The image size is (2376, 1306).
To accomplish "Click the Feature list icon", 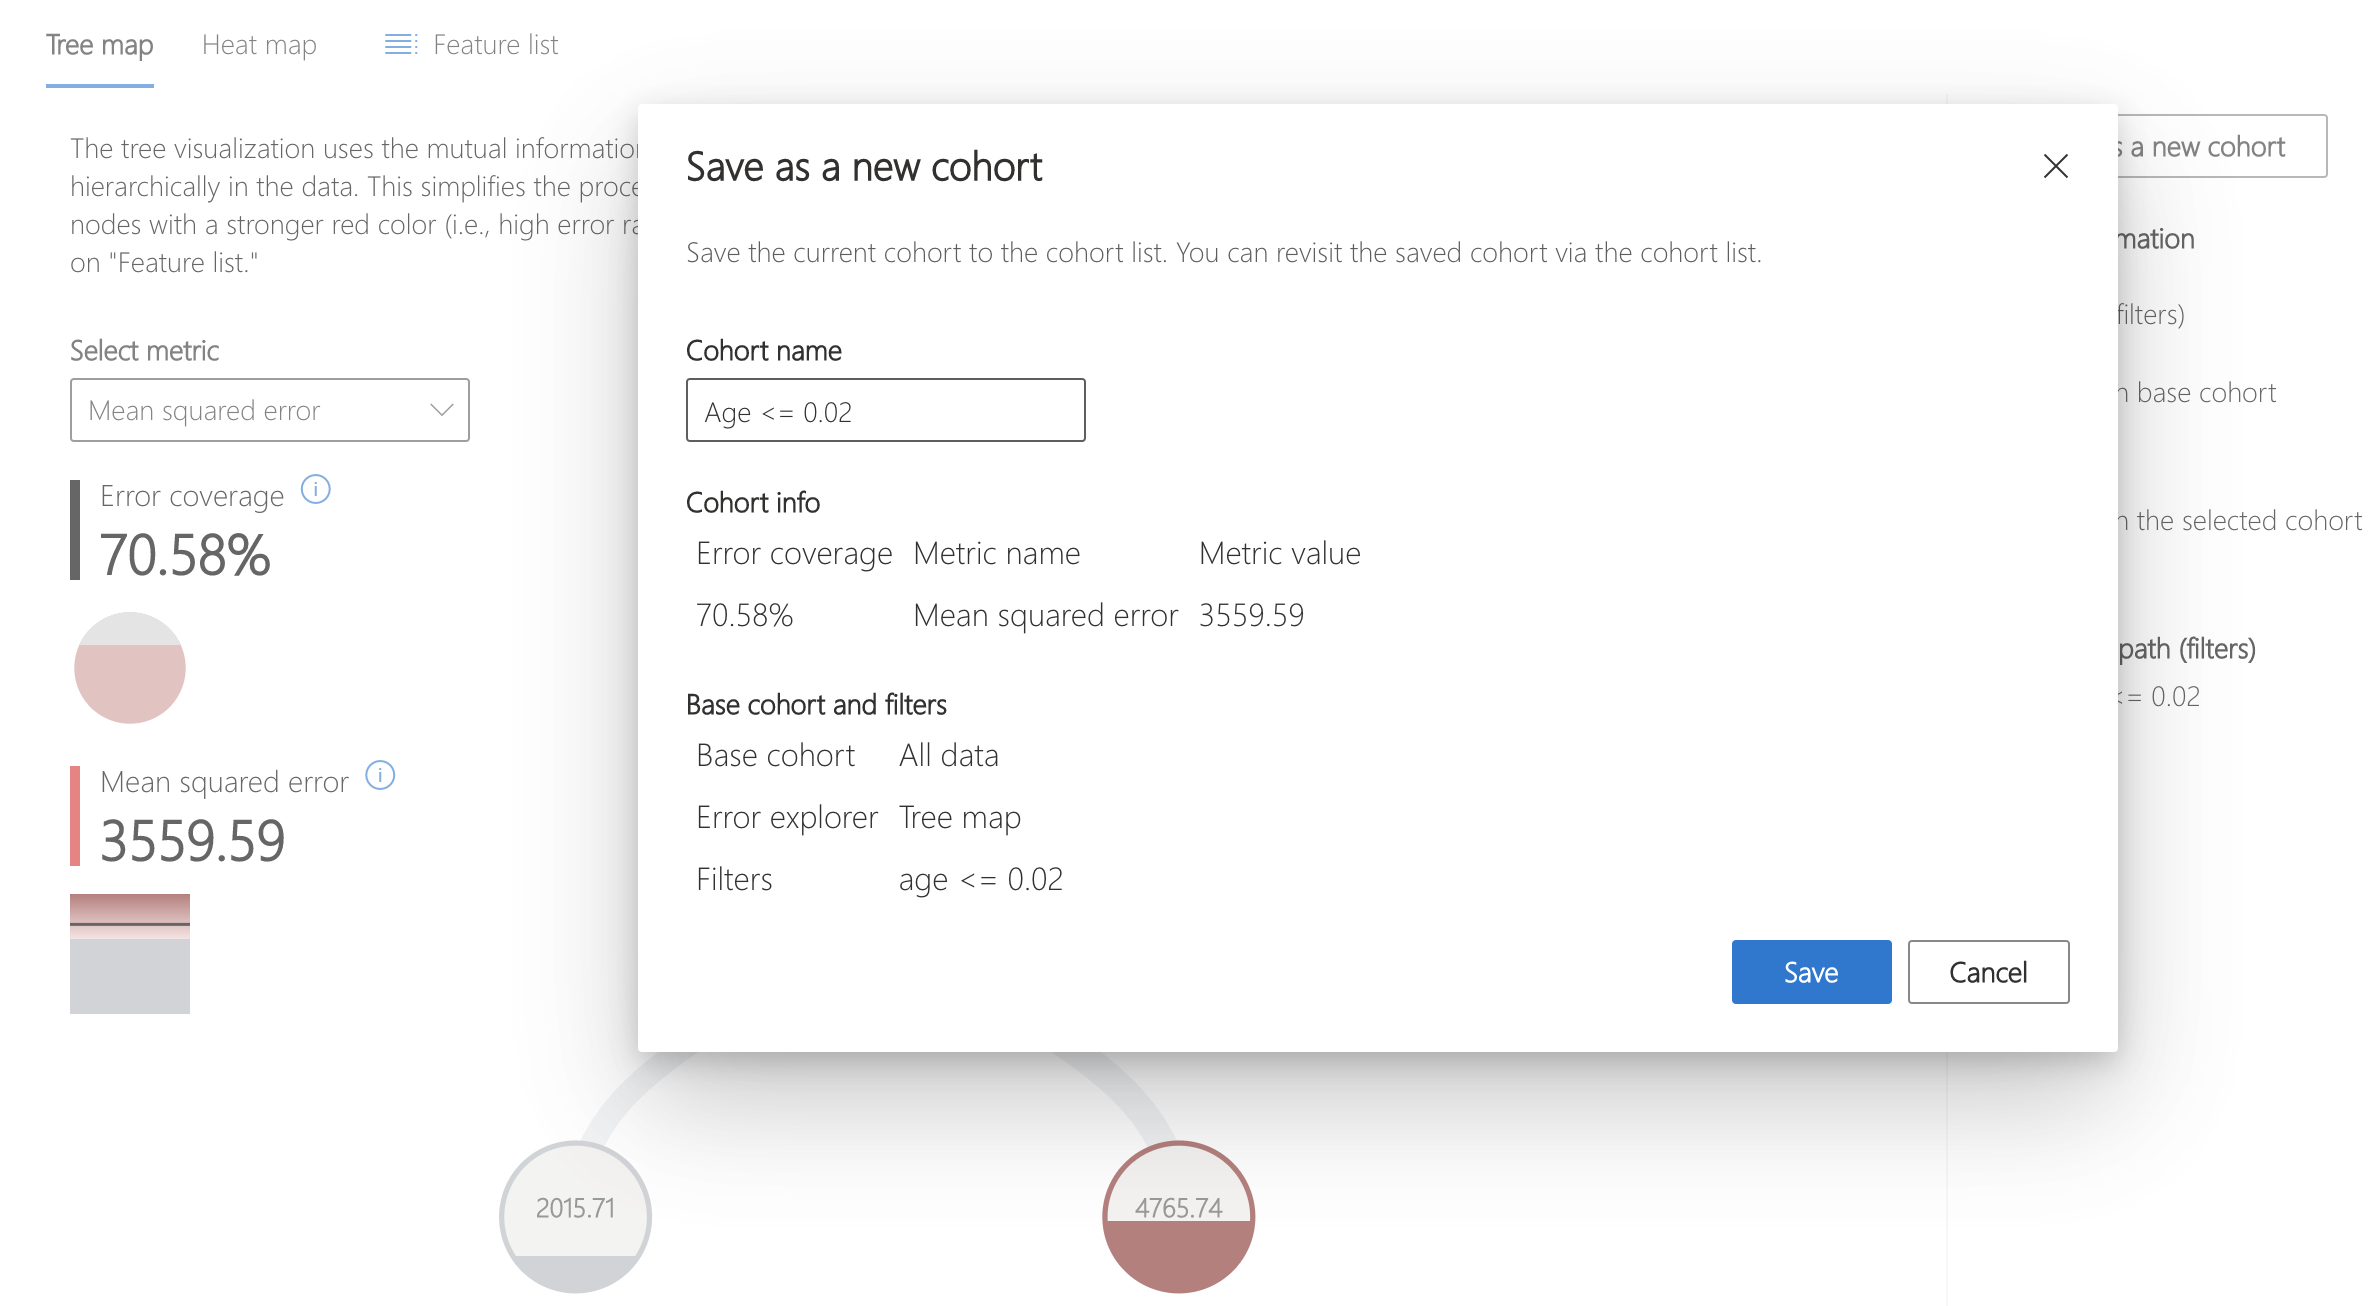I will coord(401,45).
